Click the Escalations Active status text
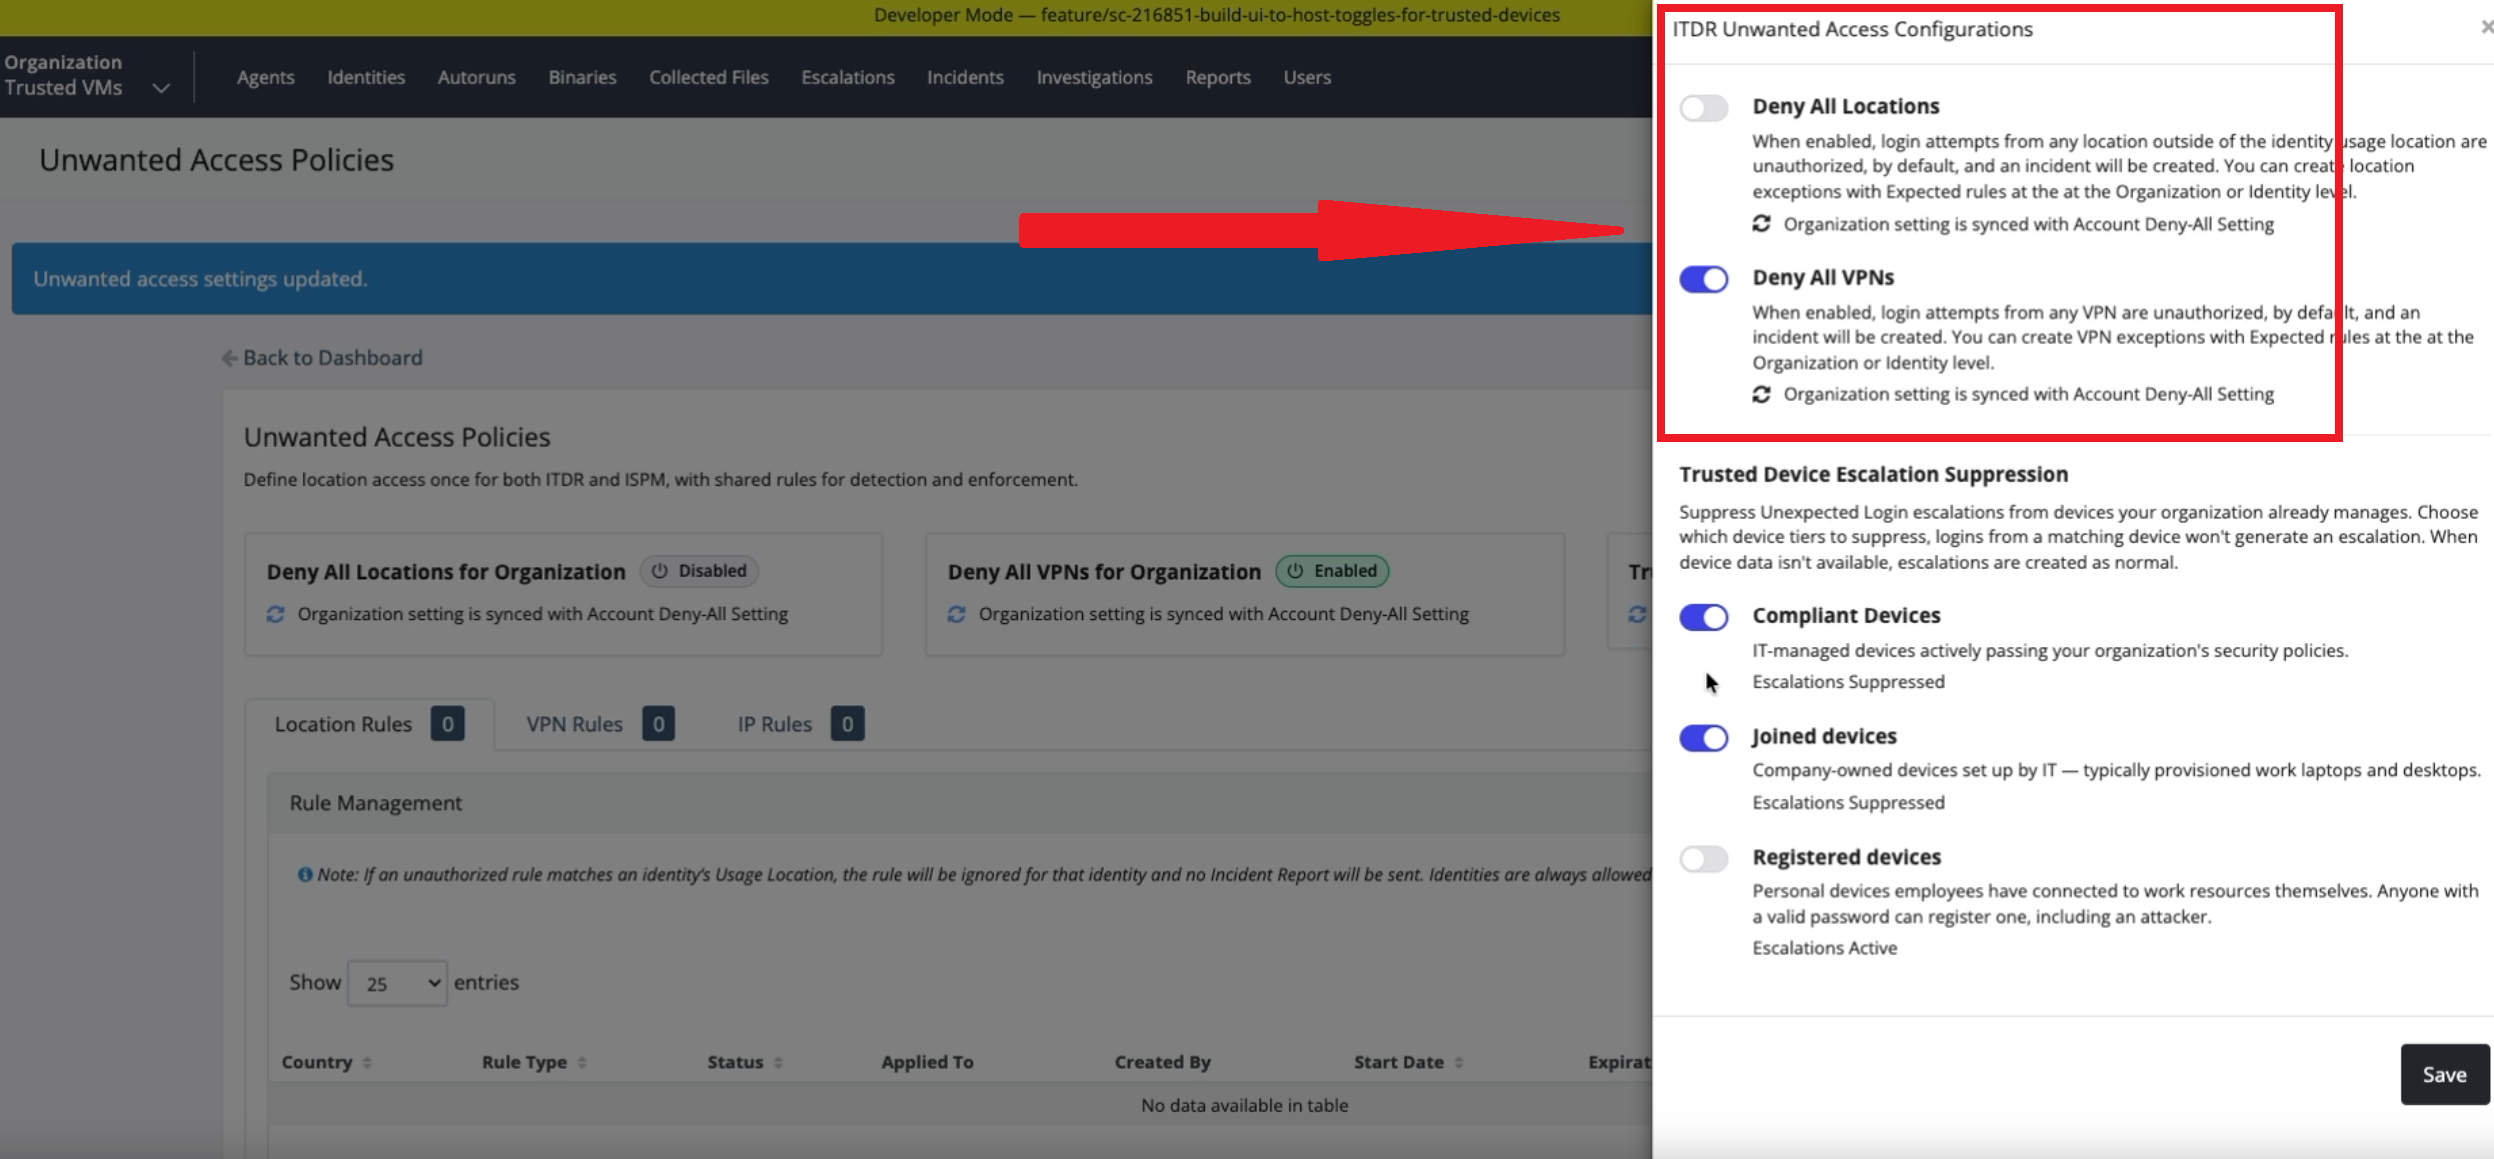 tap(1824, 948)
